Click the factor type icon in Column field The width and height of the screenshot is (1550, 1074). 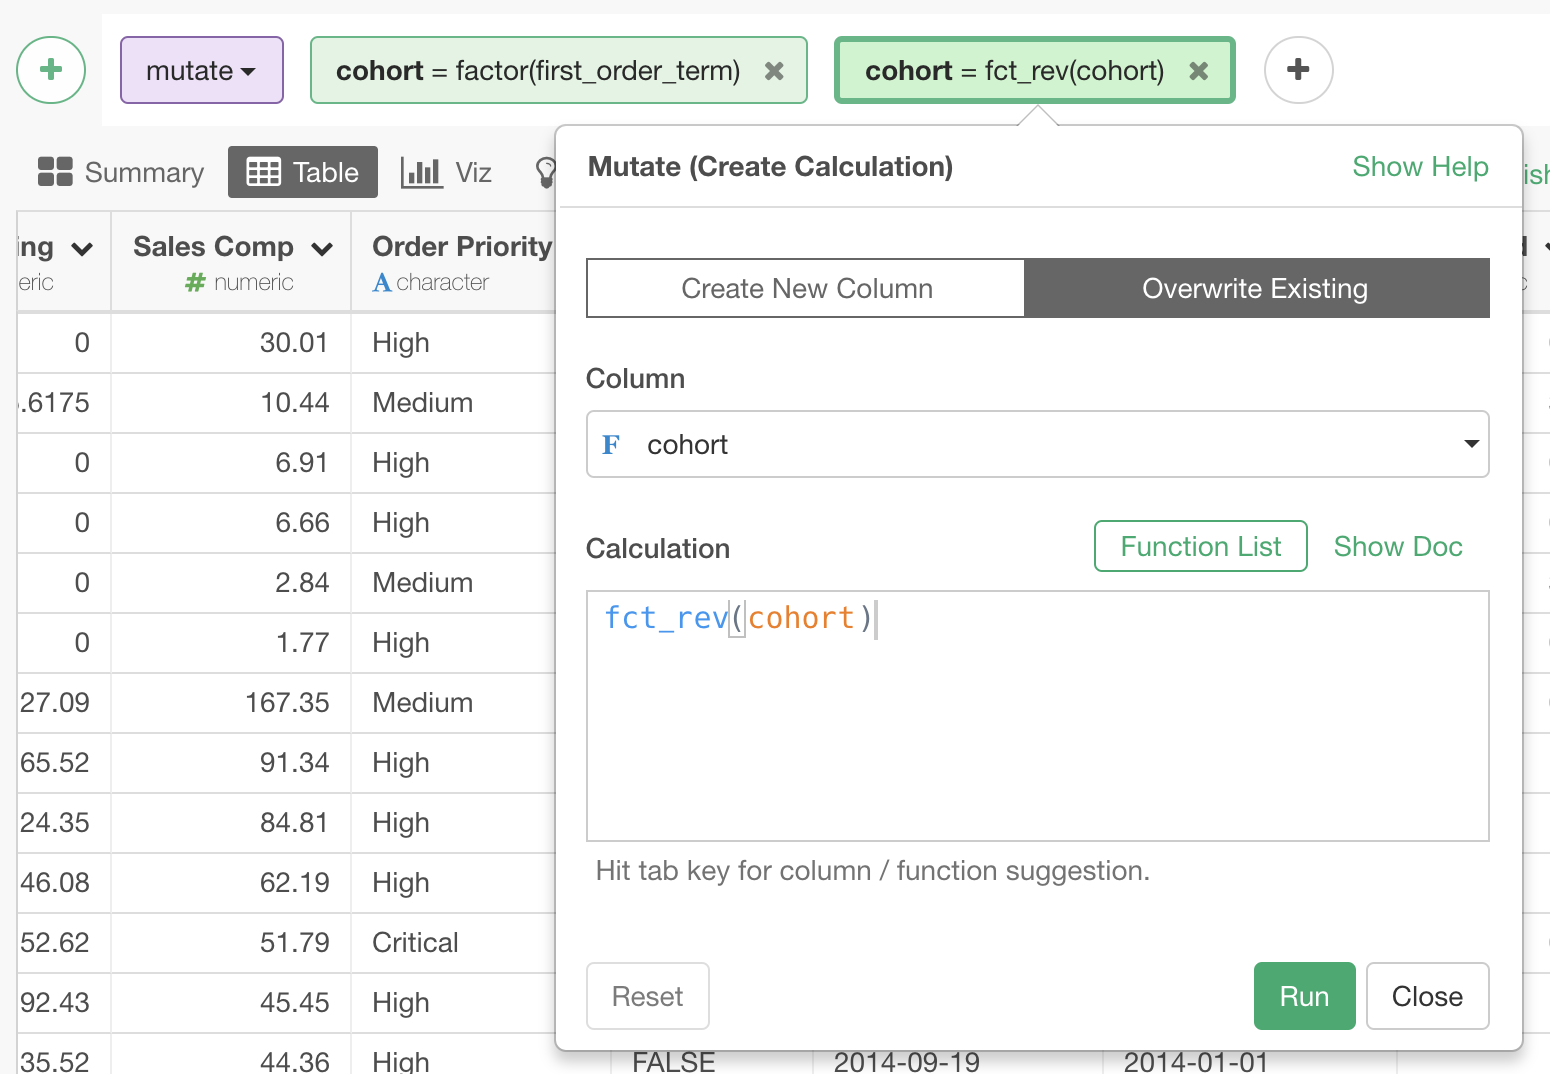click(x=611, y=445)
